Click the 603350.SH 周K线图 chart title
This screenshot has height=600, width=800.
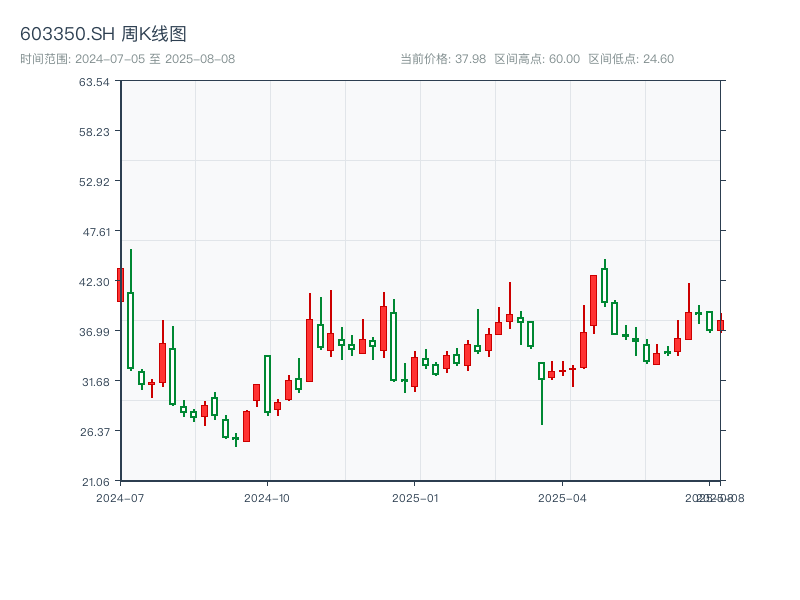(103, 34)
